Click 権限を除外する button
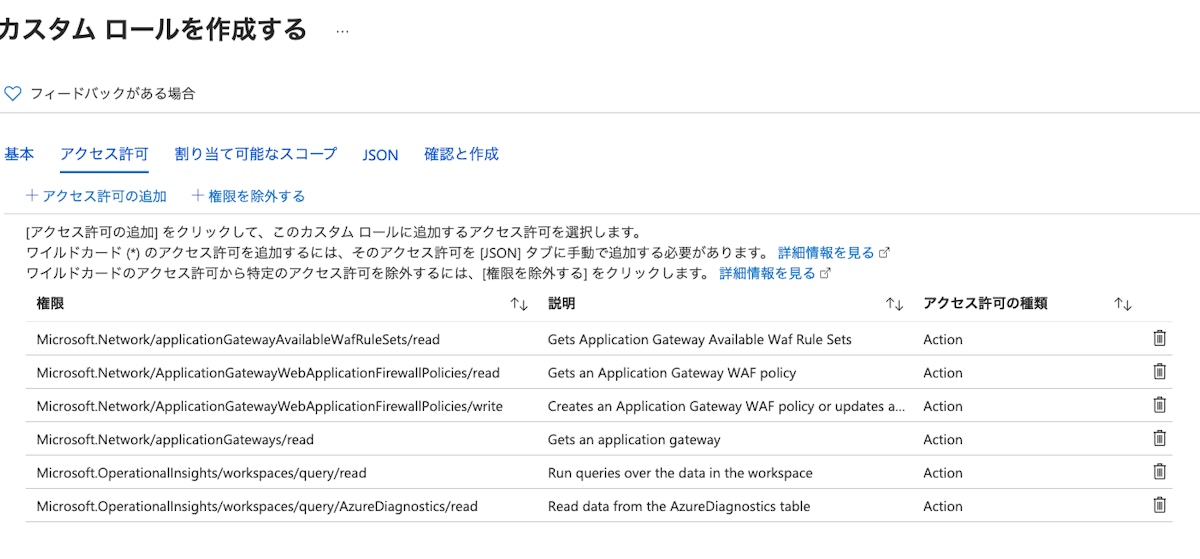The image size is (1200, 559). coord(248,196)
